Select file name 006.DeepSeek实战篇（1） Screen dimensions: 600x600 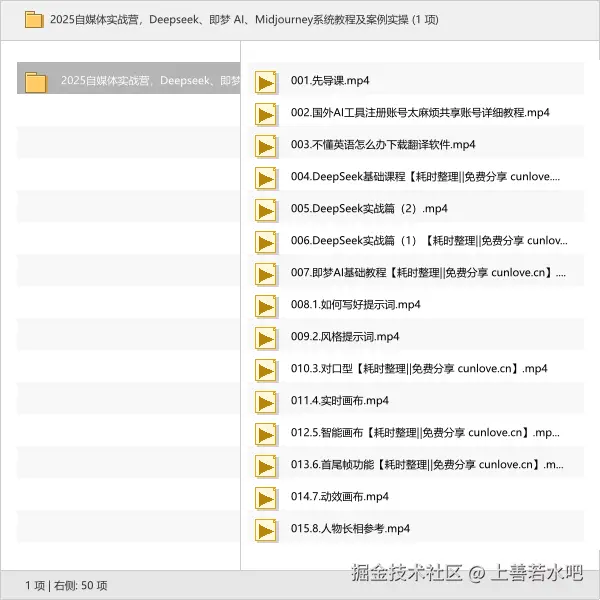coord(429,240)
